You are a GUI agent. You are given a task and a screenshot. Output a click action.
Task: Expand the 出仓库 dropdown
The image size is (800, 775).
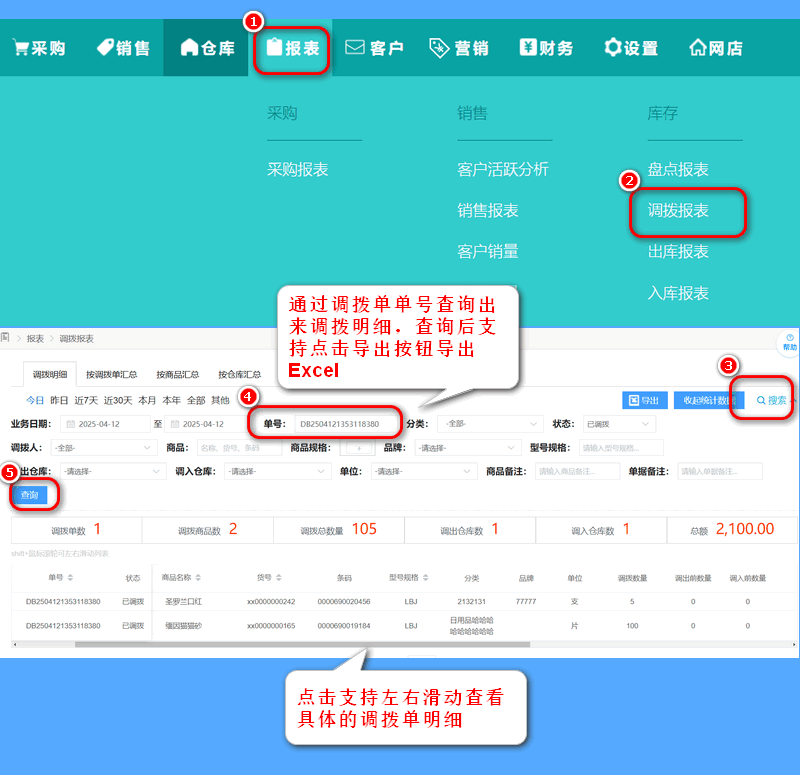113,471
